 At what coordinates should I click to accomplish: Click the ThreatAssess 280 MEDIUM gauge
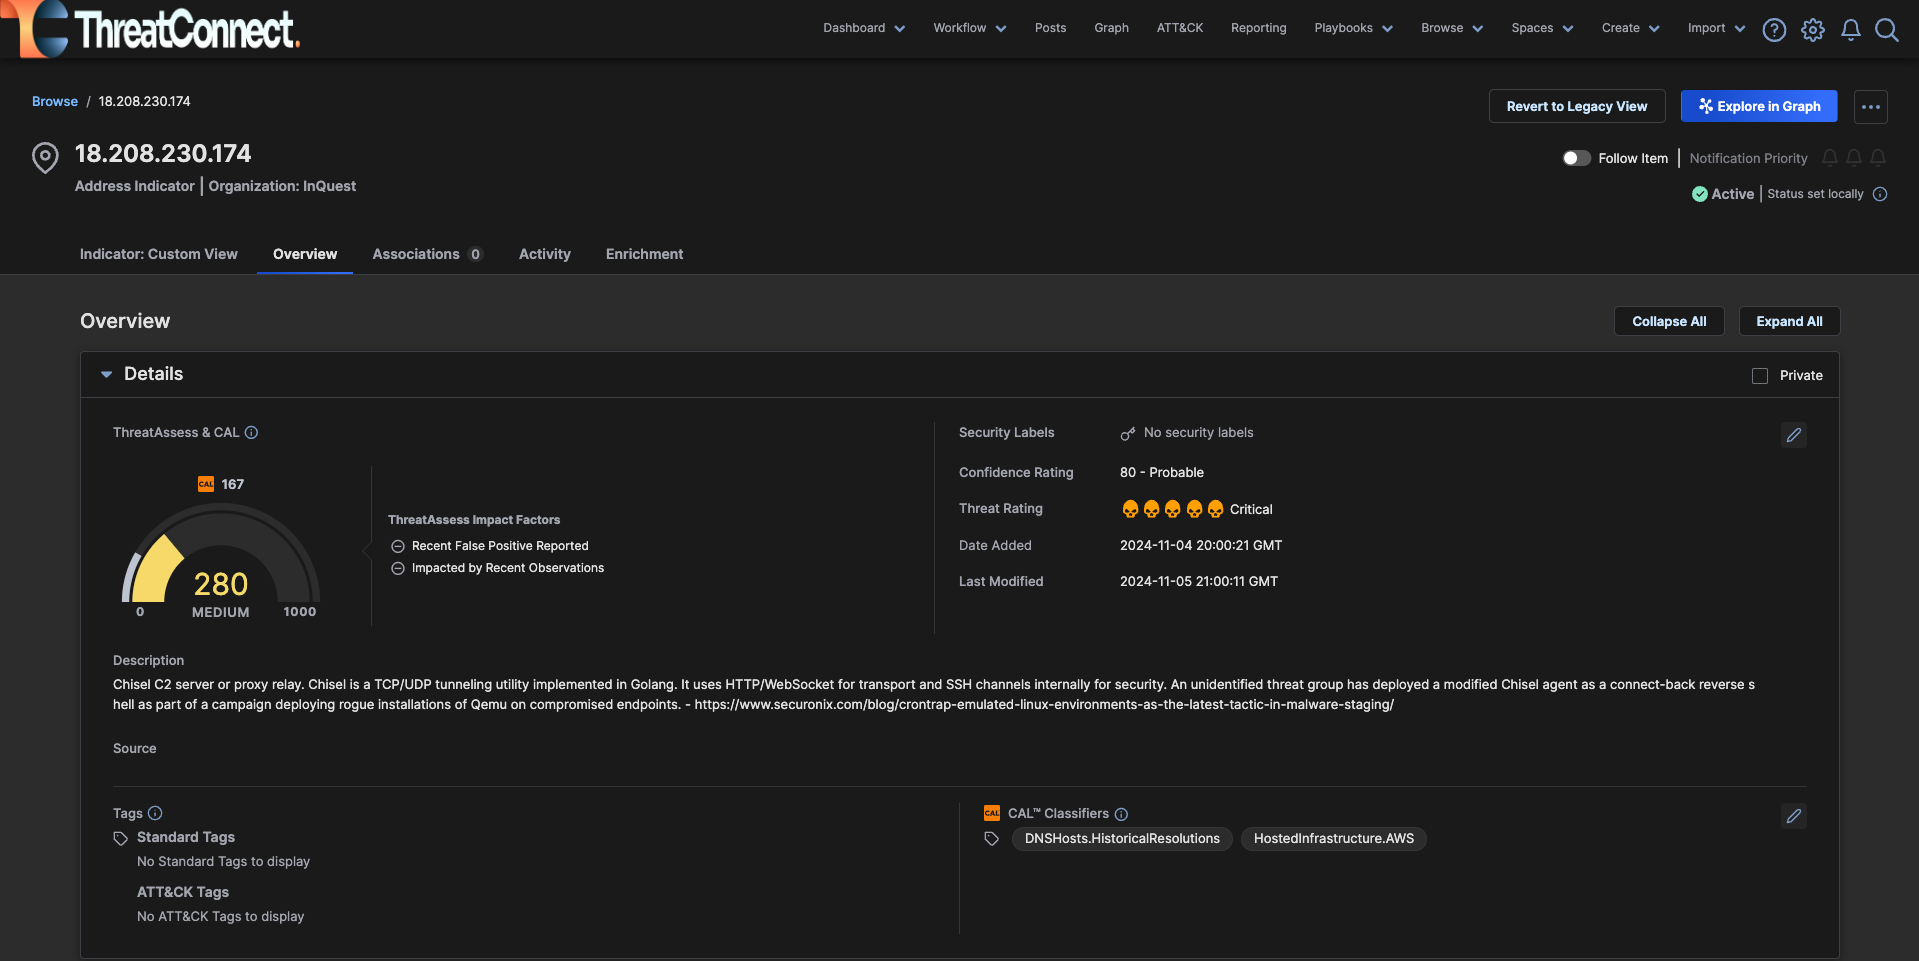pyautogui.click(x=221, y=560)
